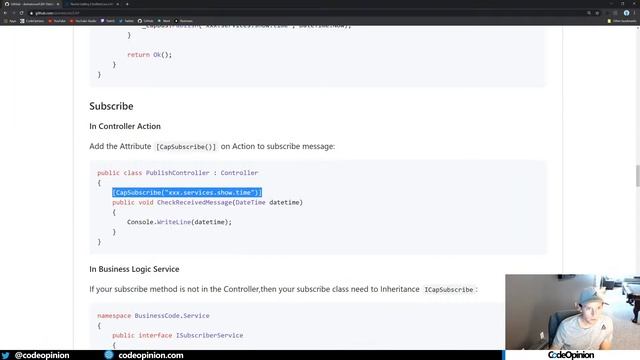Click the 'return Ok();' code line
The width and height of the screenshot is (640, 360).
149,55
